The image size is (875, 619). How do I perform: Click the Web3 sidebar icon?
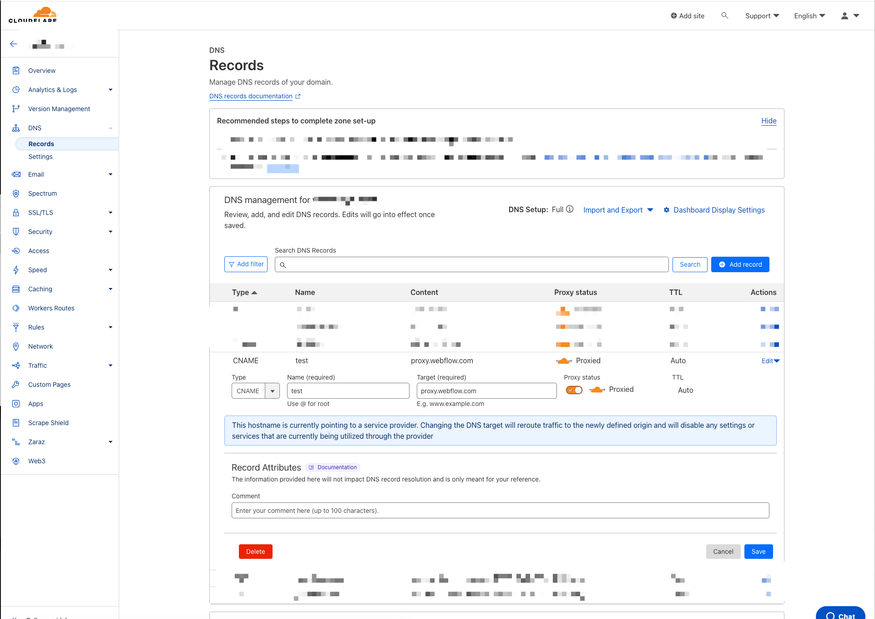pos(16,461)
